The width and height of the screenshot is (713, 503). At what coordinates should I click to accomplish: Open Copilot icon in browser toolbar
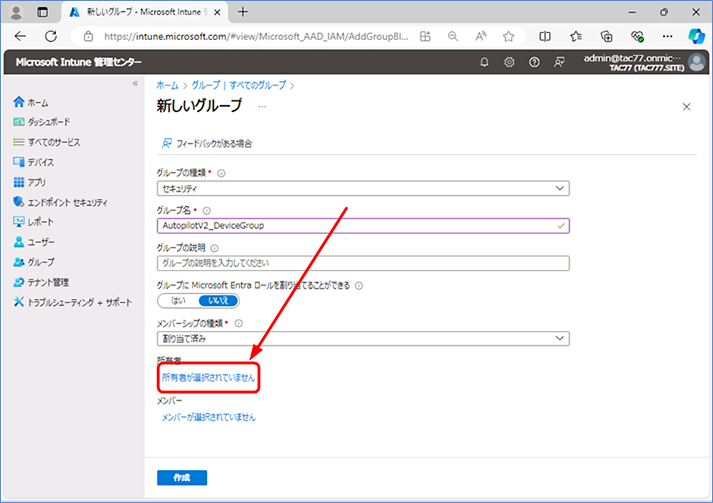[696, 36]
